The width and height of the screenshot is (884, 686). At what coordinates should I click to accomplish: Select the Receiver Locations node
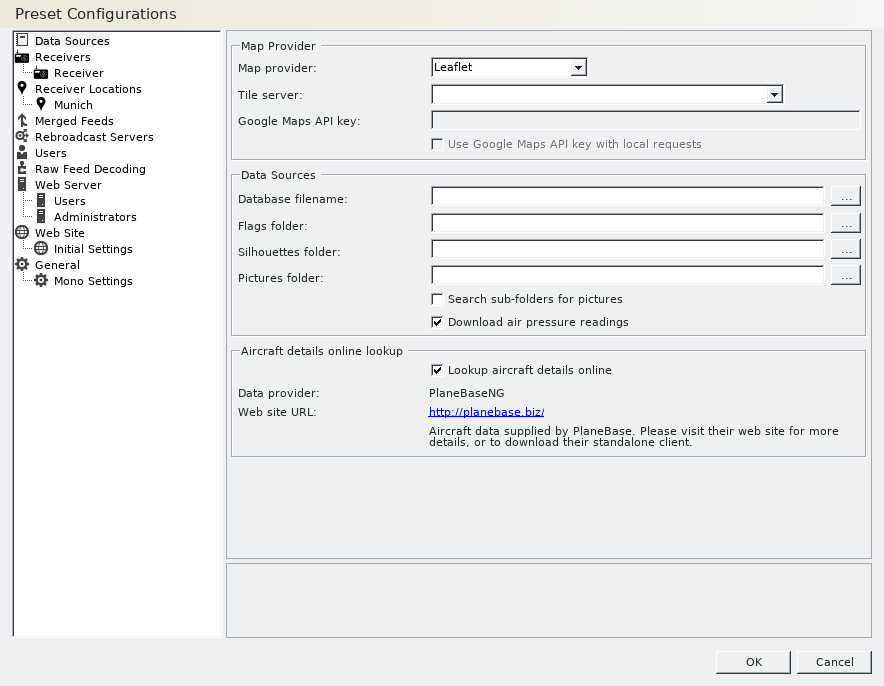tap(88, 89)
